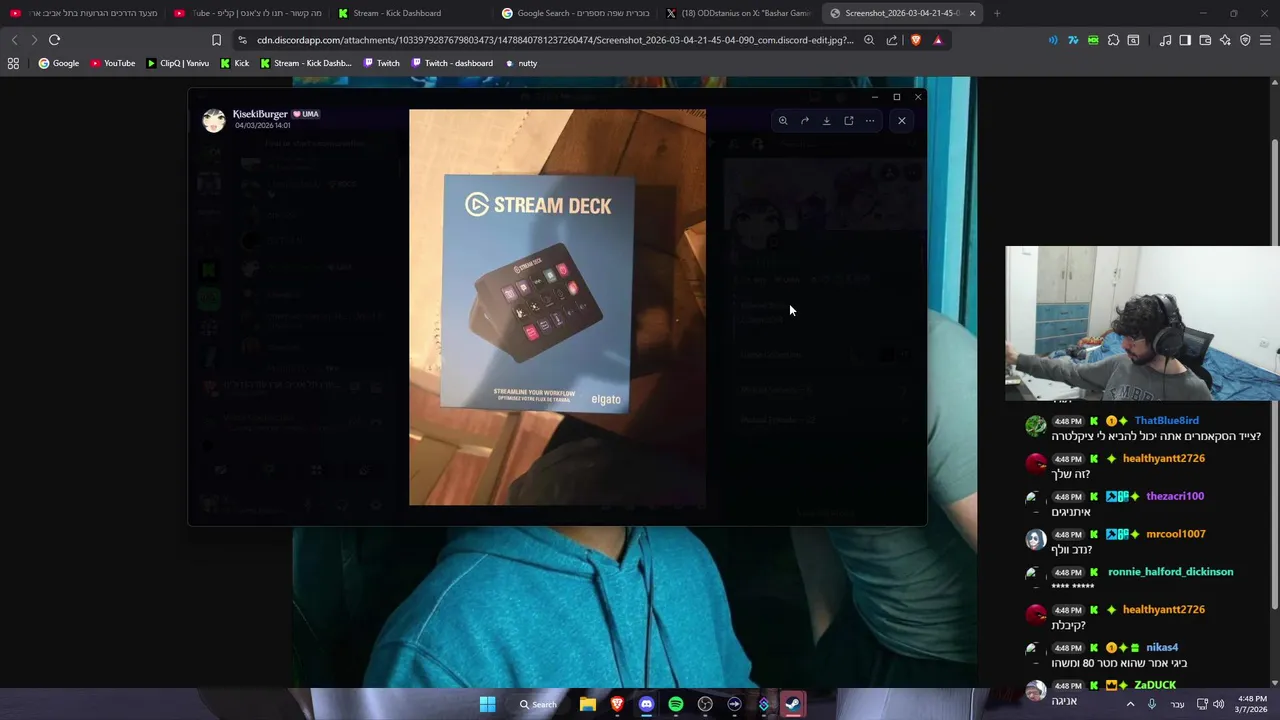Open the YouTube bookmark
The width and height of the screenshot is (1280, 720).
[x=113, y=63]
